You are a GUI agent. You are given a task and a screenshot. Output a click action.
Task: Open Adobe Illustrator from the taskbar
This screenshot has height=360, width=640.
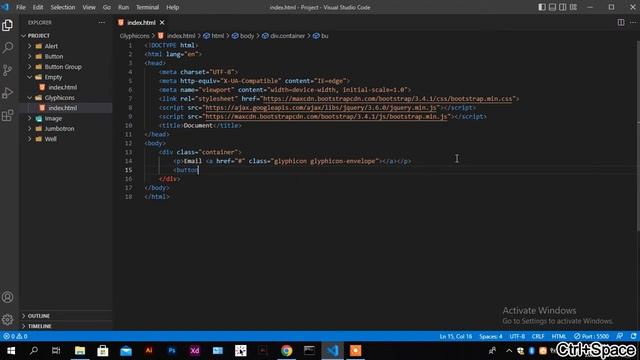[149, 351]
